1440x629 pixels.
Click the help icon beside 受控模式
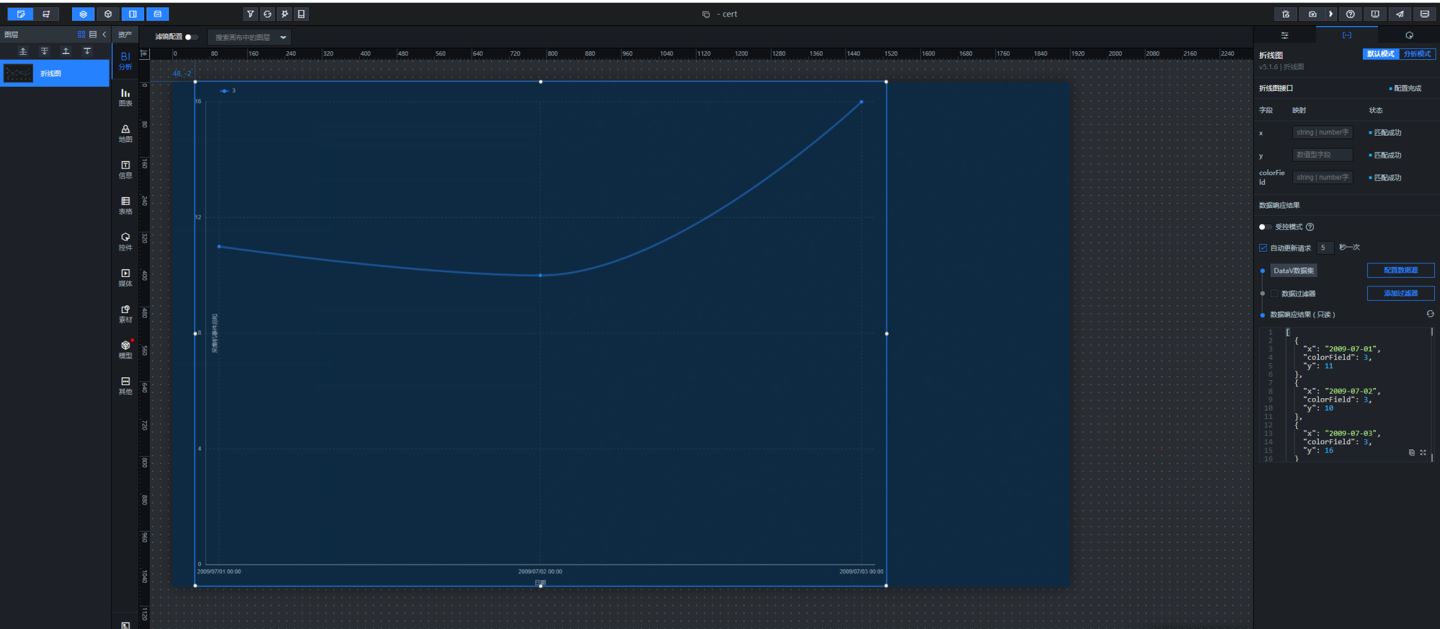pyautogui.click(x=1310, y=227)
